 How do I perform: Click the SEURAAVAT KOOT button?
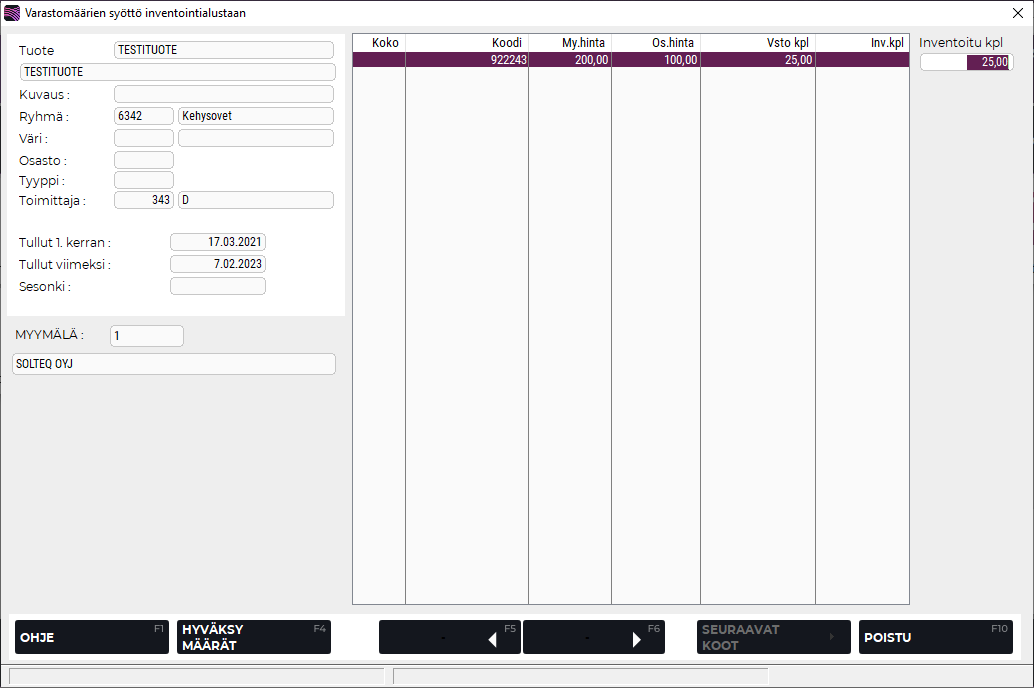(x=773, y=637)
